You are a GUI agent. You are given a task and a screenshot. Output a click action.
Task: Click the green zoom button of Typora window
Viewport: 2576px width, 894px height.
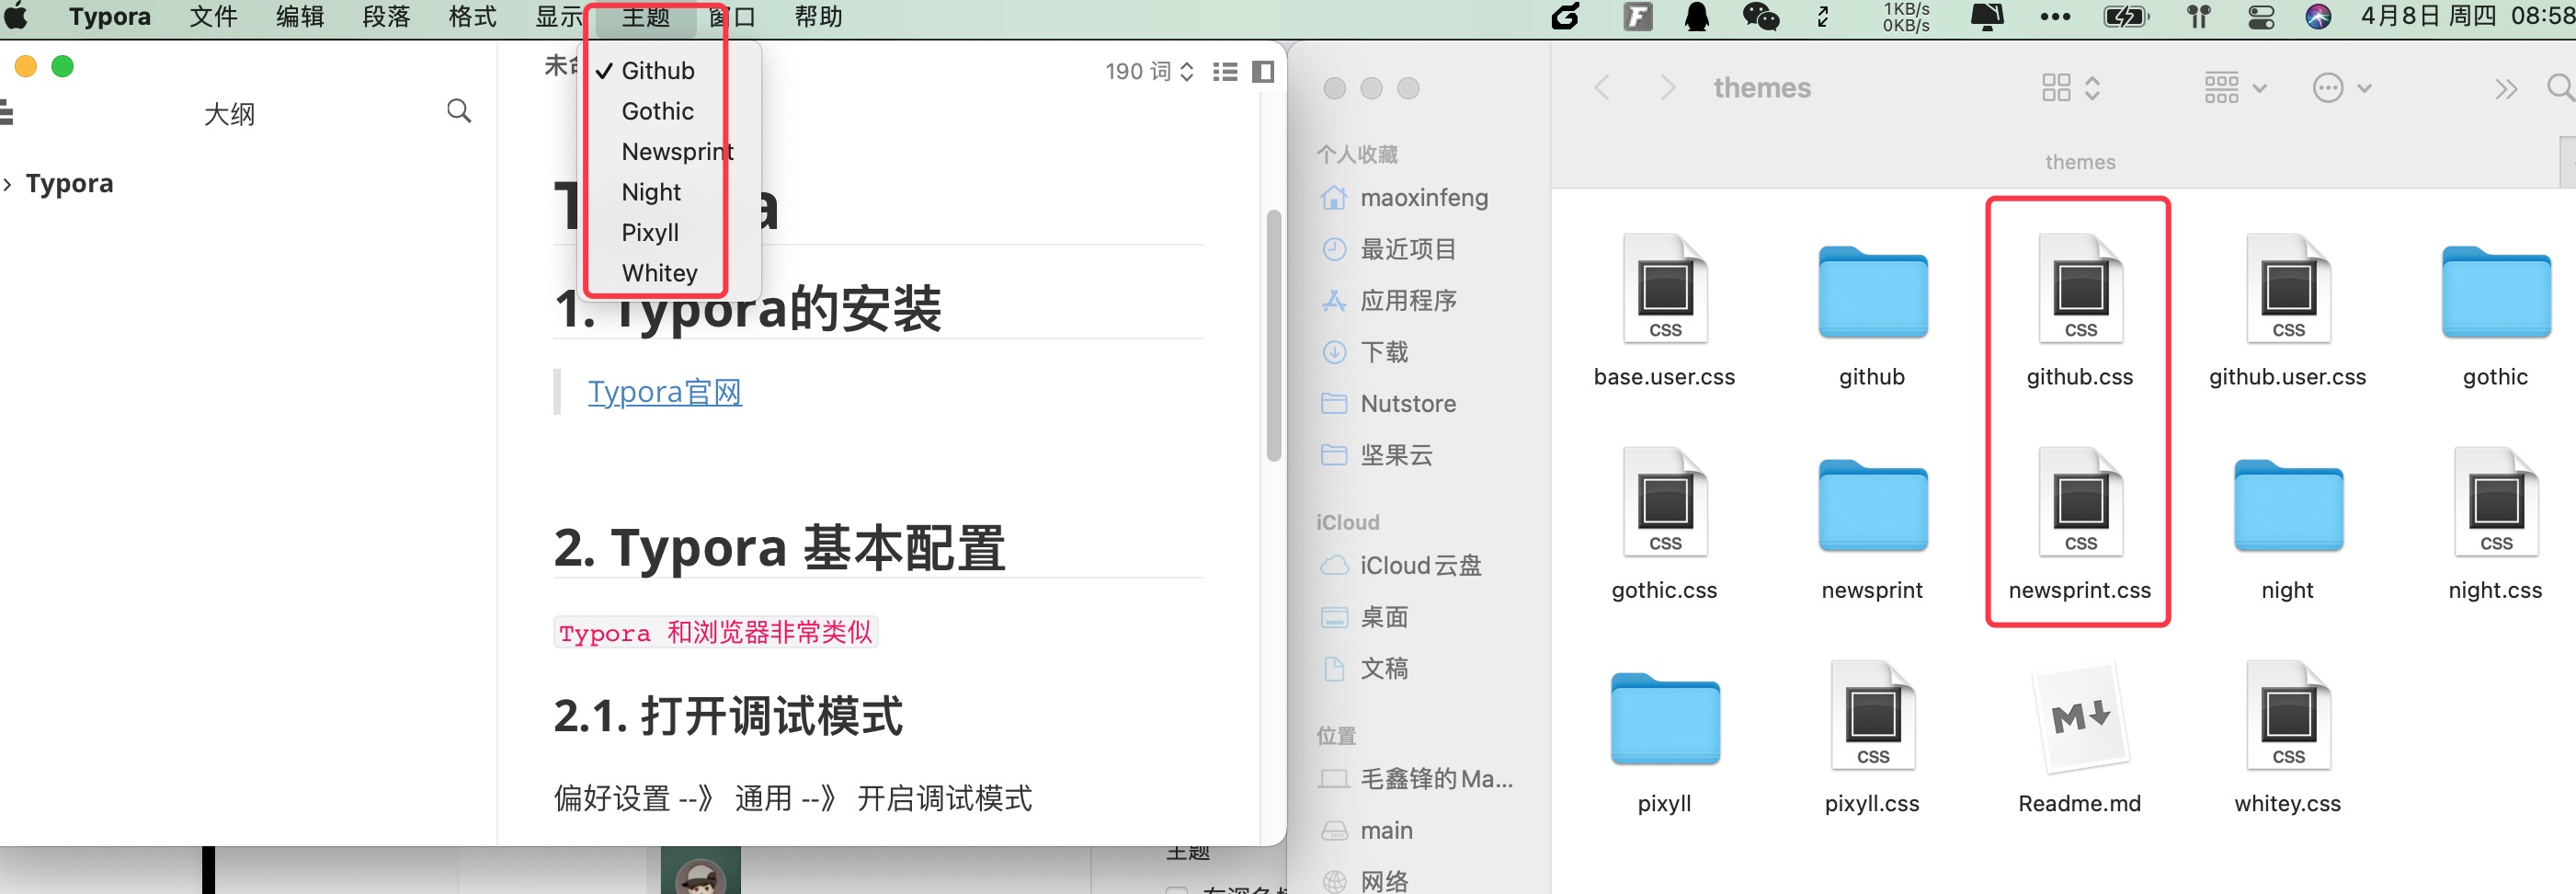pos(62,67)
